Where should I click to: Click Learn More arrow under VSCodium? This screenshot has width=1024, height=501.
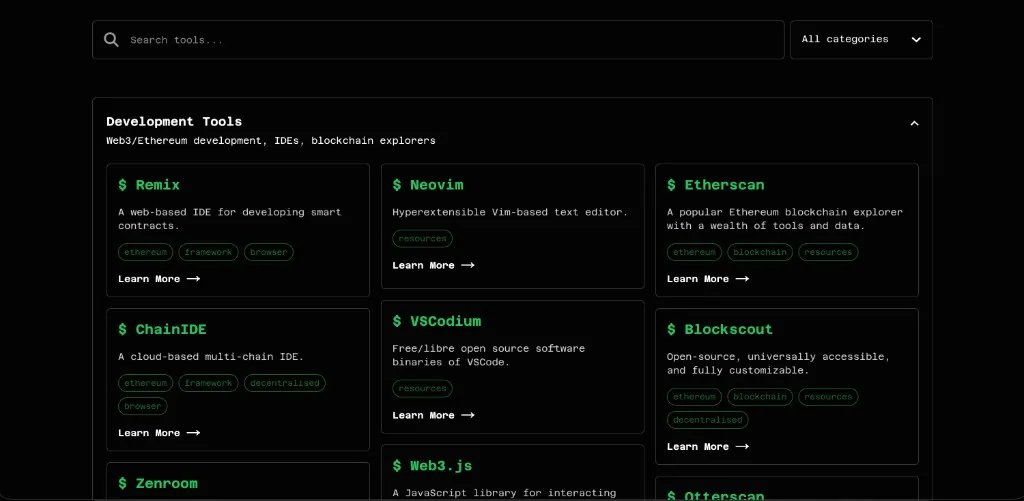coord(468,415)
